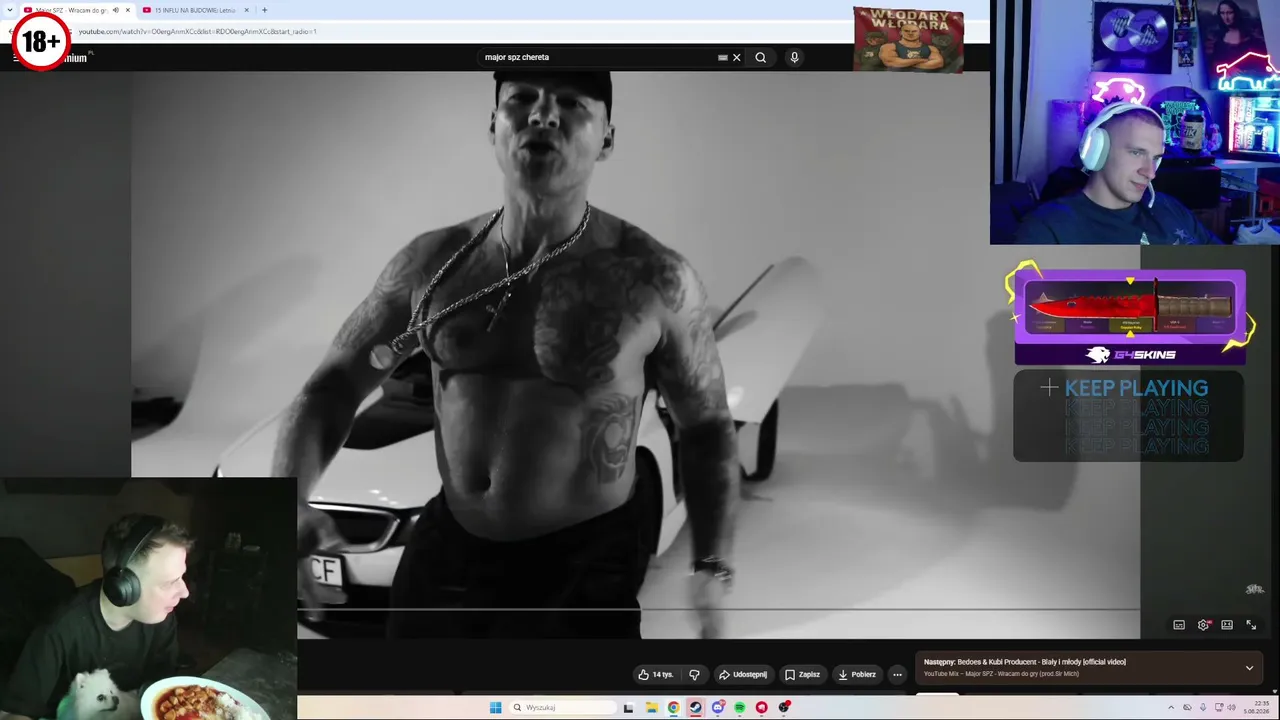Click the microphone icon in system tray

1203,708
